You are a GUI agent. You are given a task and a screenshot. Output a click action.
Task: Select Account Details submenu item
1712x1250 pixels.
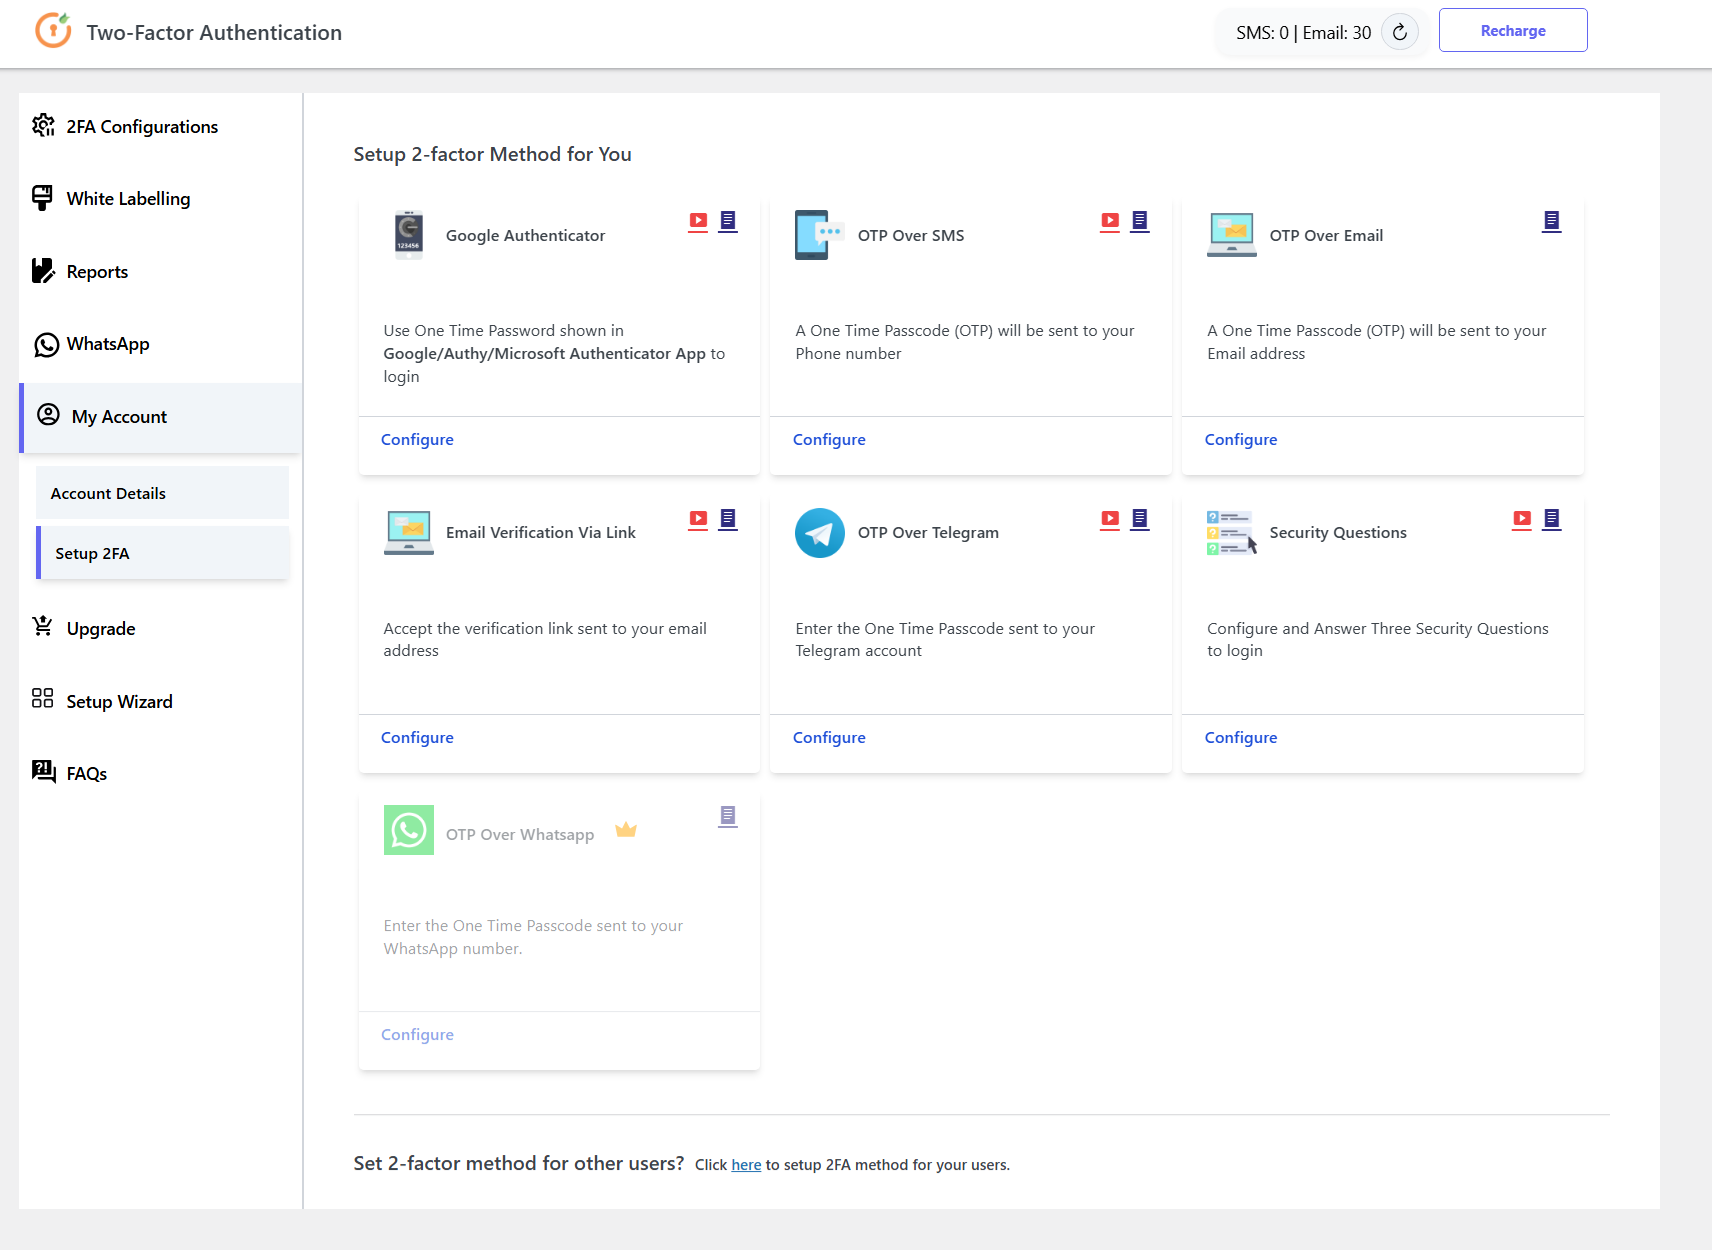(108, 494)
